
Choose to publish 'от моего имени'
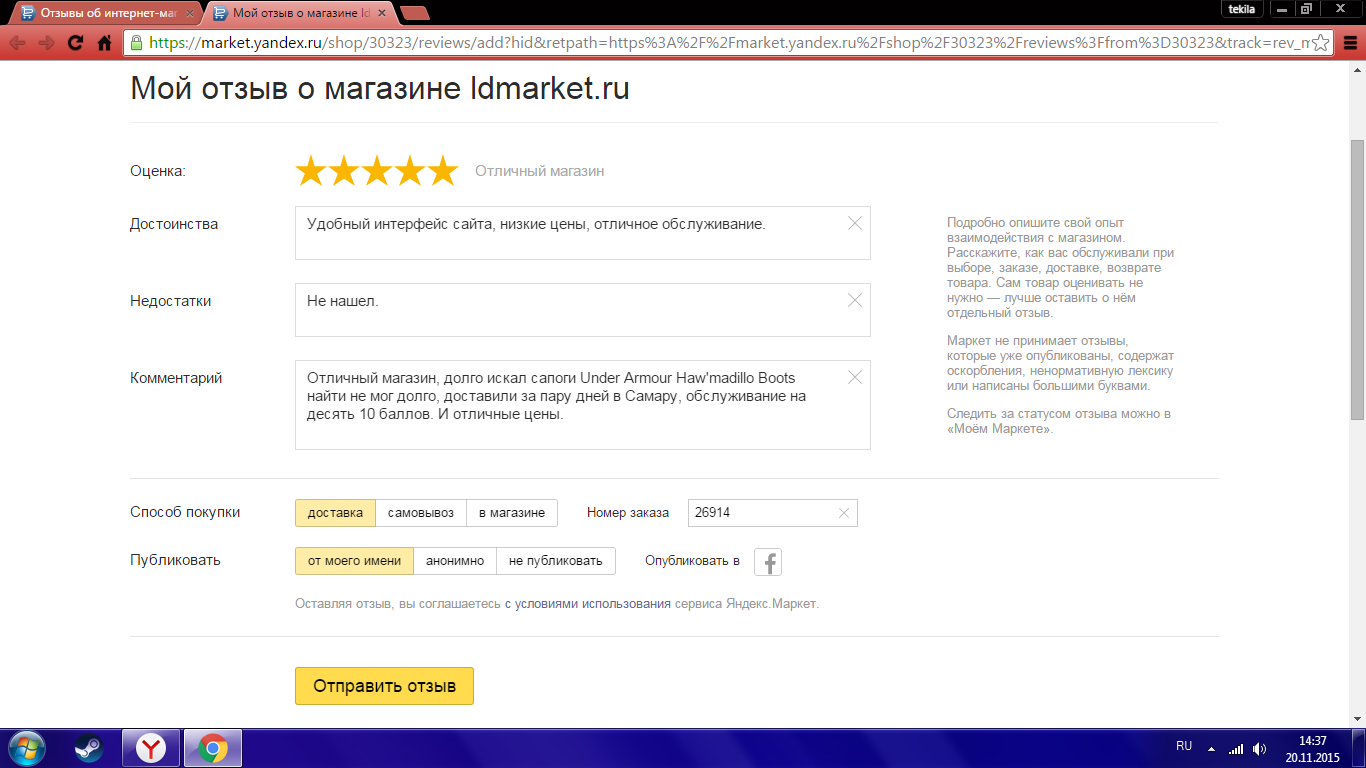click(x=354, y=561)
